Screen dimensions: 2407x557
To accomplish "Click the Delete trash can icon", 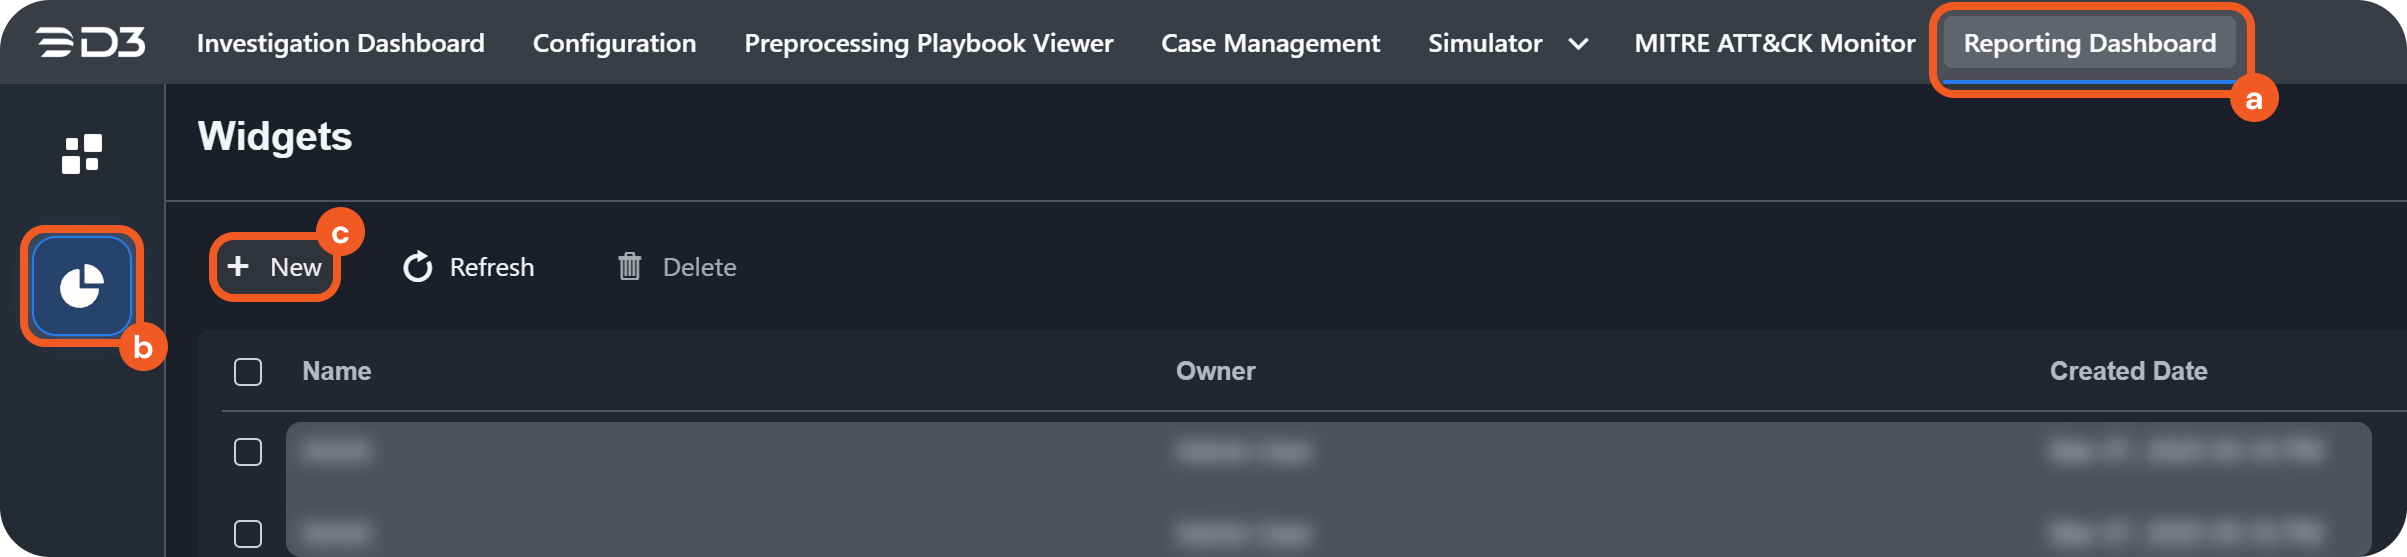I will pyautogui.click(x=629, y=267).
